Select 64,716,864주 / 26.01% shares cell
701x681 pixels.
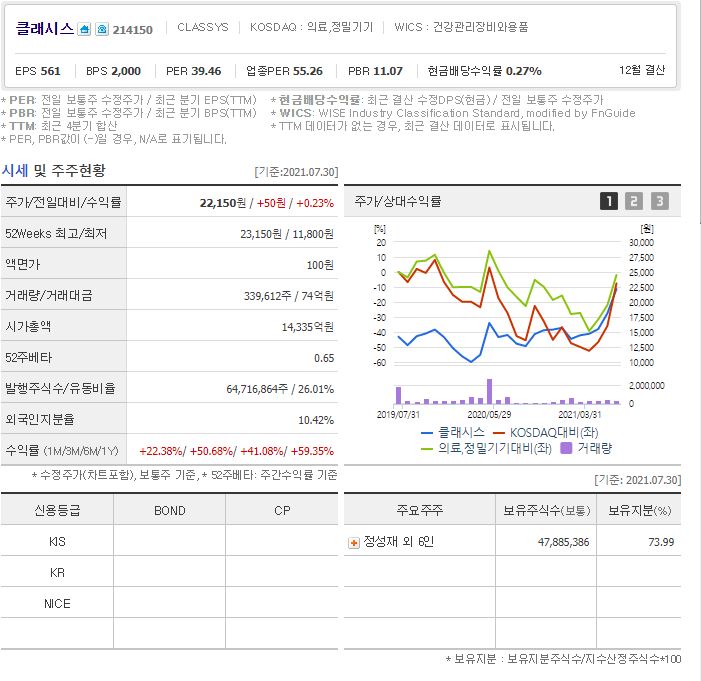click(x=280, y=389)
